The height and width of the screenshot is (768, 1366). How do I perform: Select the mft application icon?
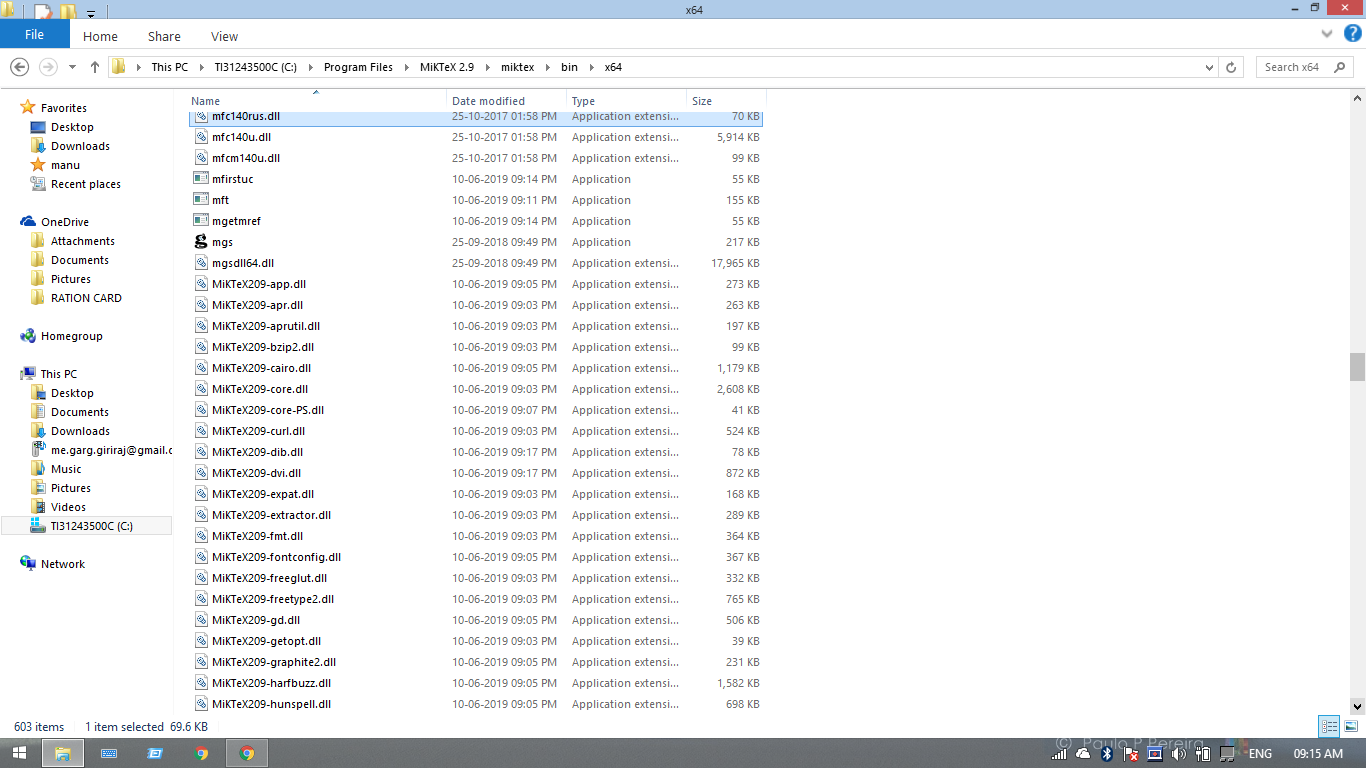(x=201, y=200)
